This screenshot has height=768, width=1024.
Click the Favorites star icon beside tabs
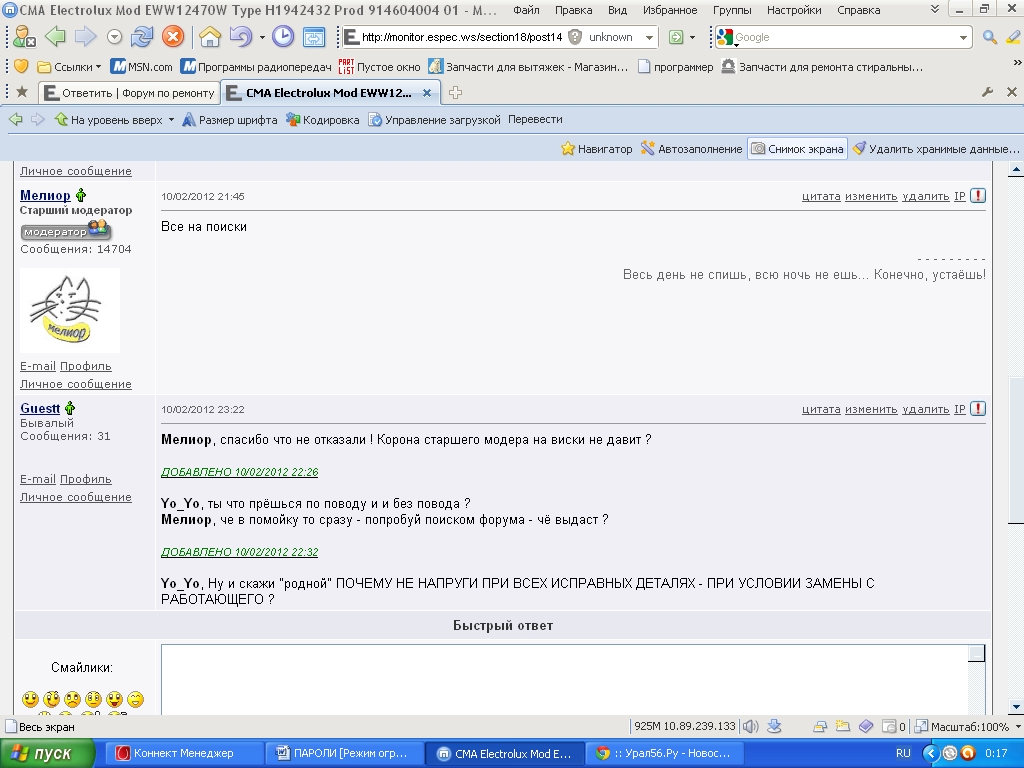(x=22, y=92)
